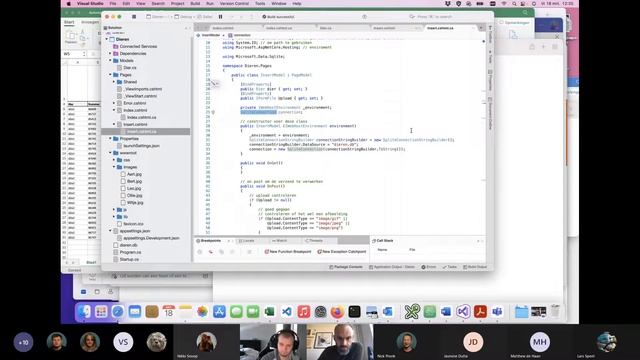
Task: Open Calendar showing date 18 in Dock
Action: [x=168, y=312]
